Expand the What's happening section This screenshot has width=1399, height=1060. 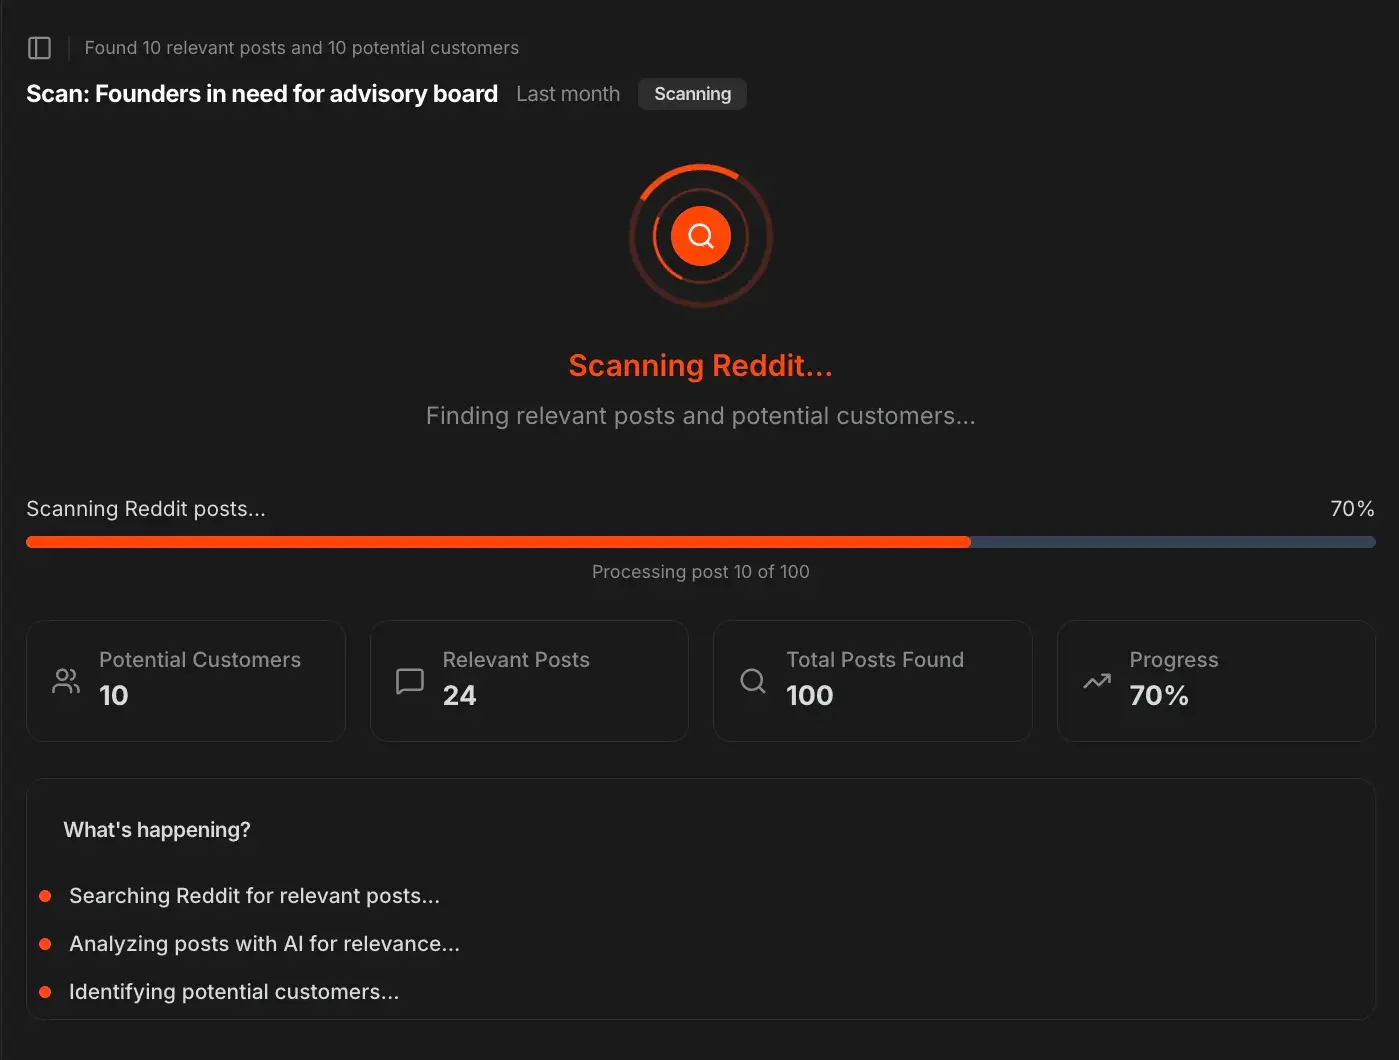pos(157,829)
